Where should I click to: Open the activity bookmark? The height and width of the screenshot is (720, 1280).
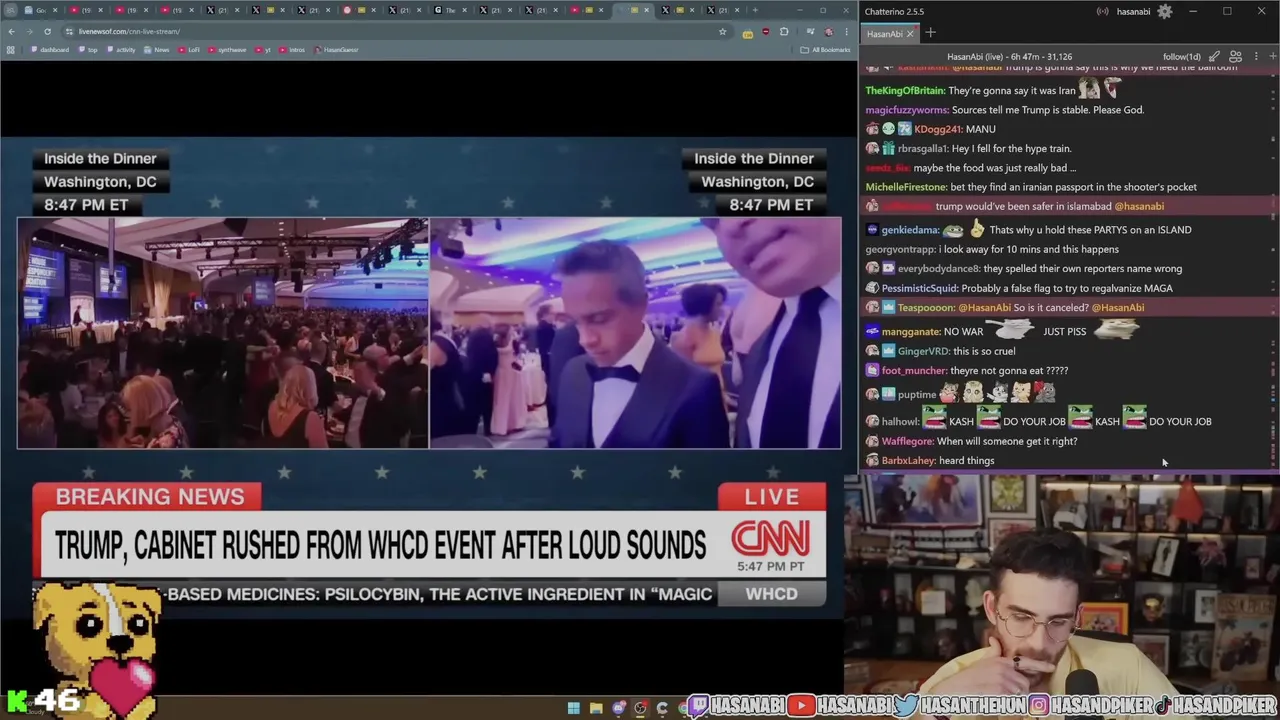click(x=121, y=50)
